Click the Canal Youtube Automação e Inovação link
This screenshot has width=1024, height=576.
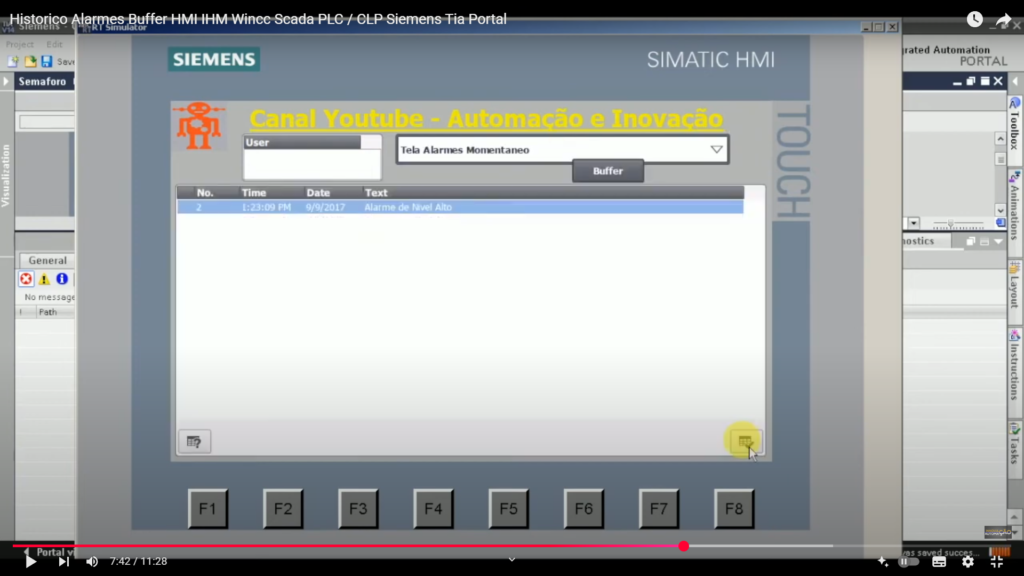tap(487, 119)
